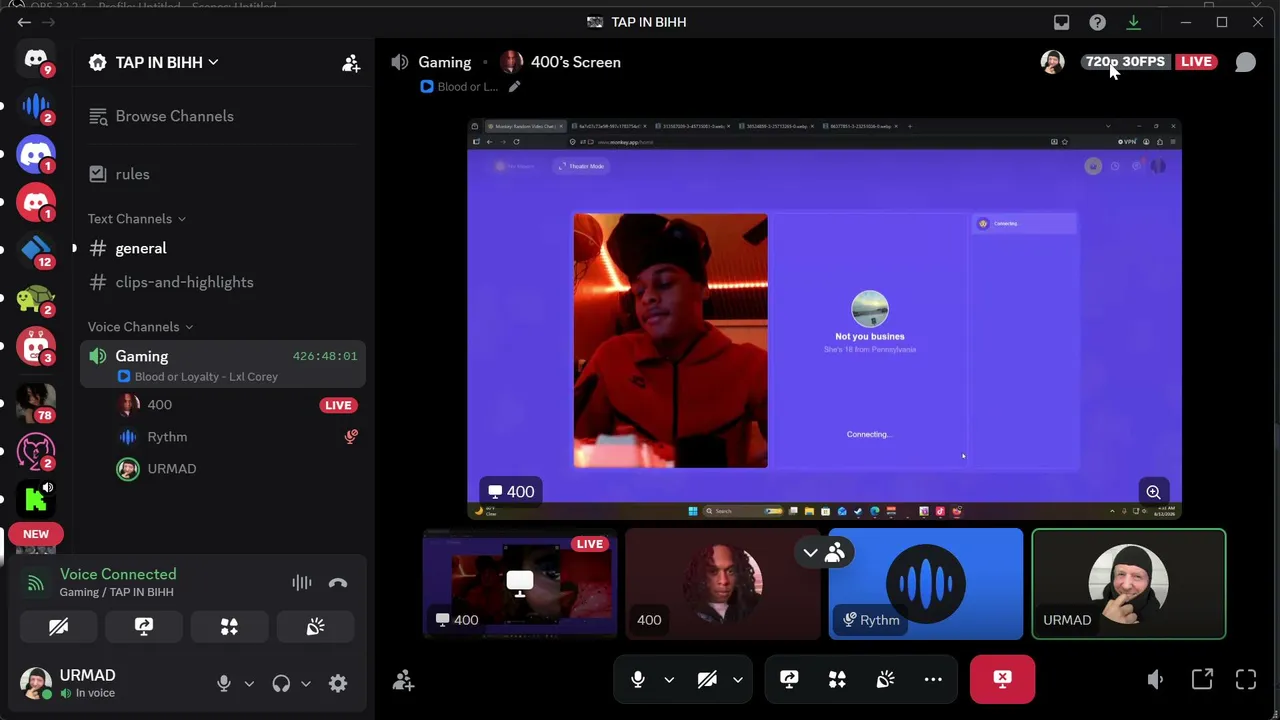Invite friends to the call icon
The image size is (1280, 720).
403,681
